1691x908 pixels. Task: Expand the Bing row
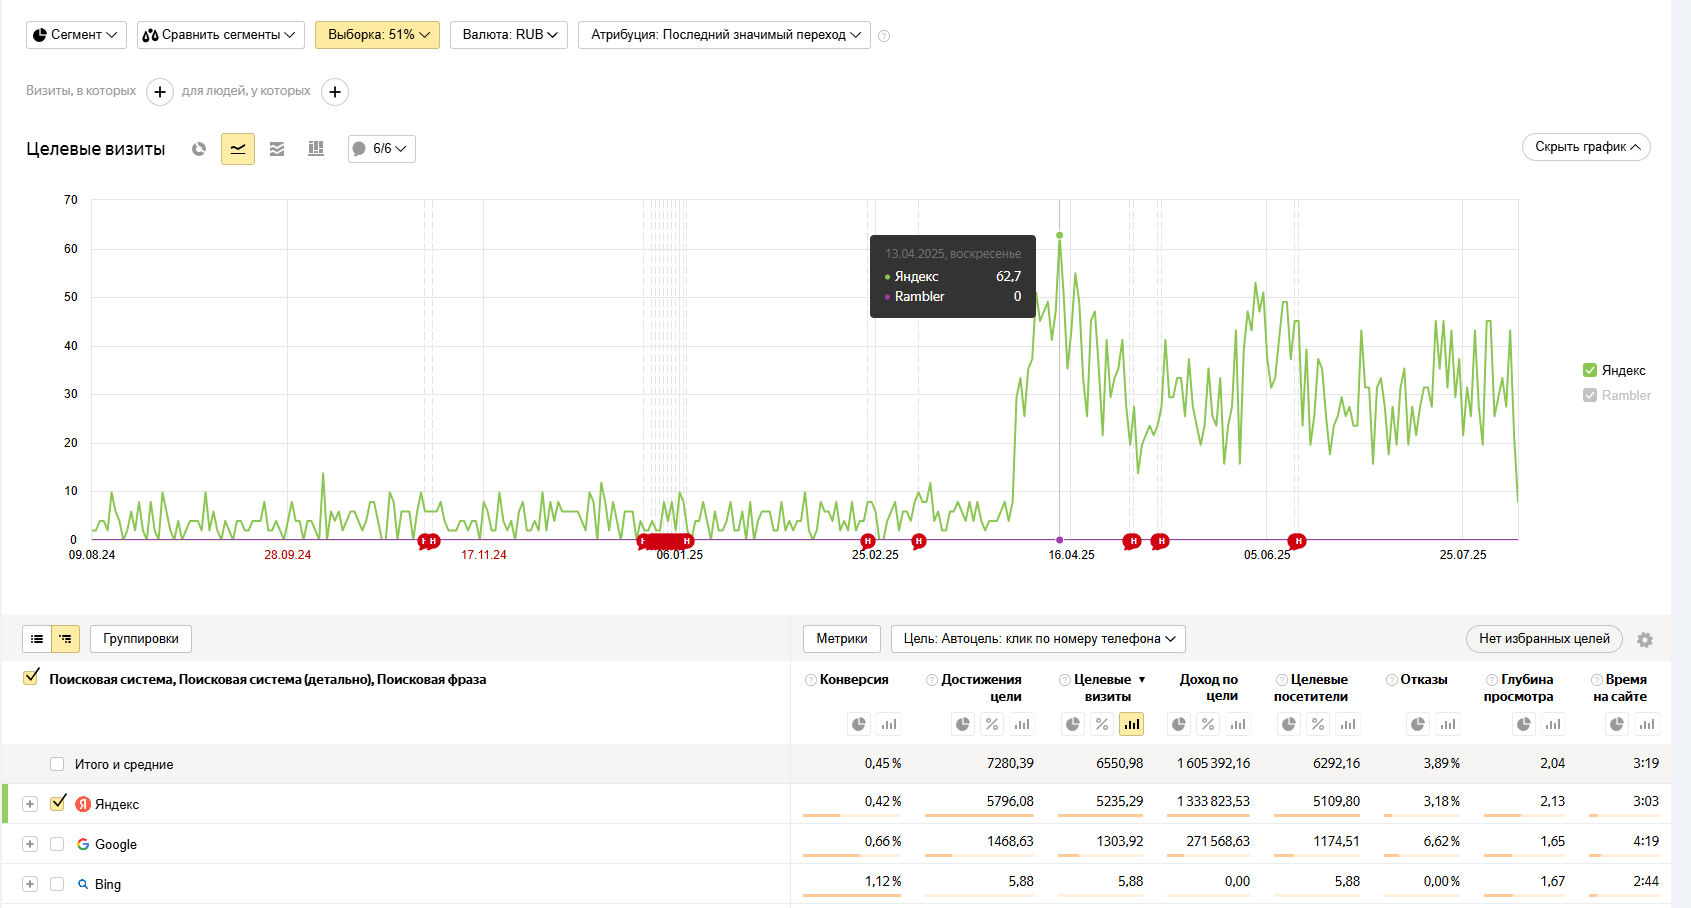[x=30, y=884]
